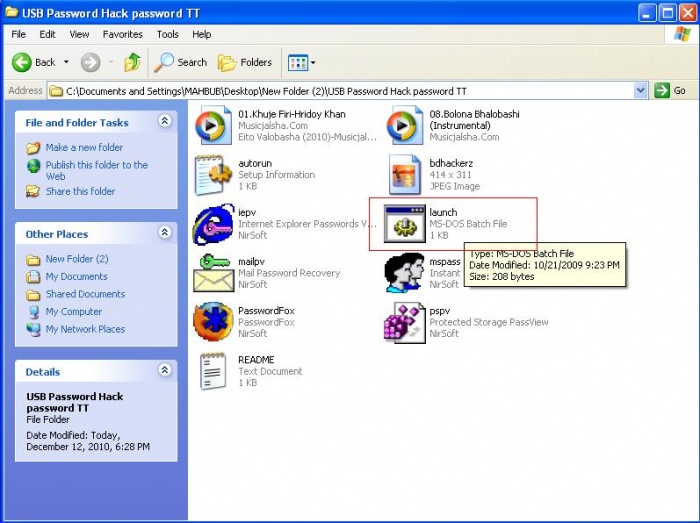700x523 pixels.
Task: Open My Network Places link
Action: point(85,329)
